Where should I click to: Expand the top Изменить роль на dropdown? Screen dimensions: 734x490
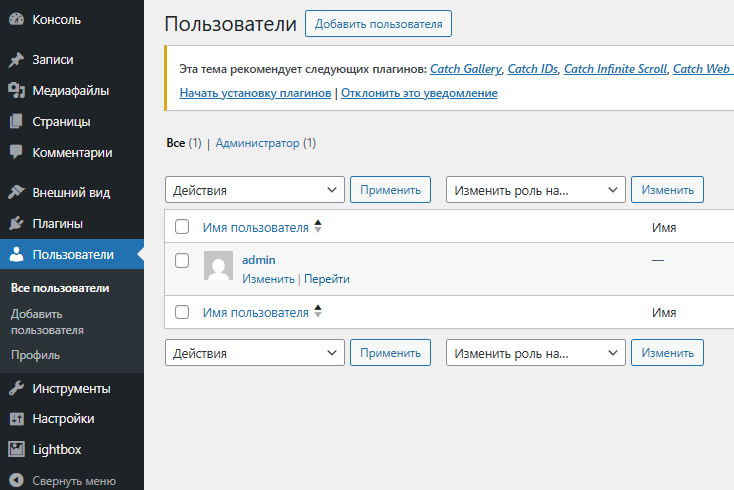[535, 189]
